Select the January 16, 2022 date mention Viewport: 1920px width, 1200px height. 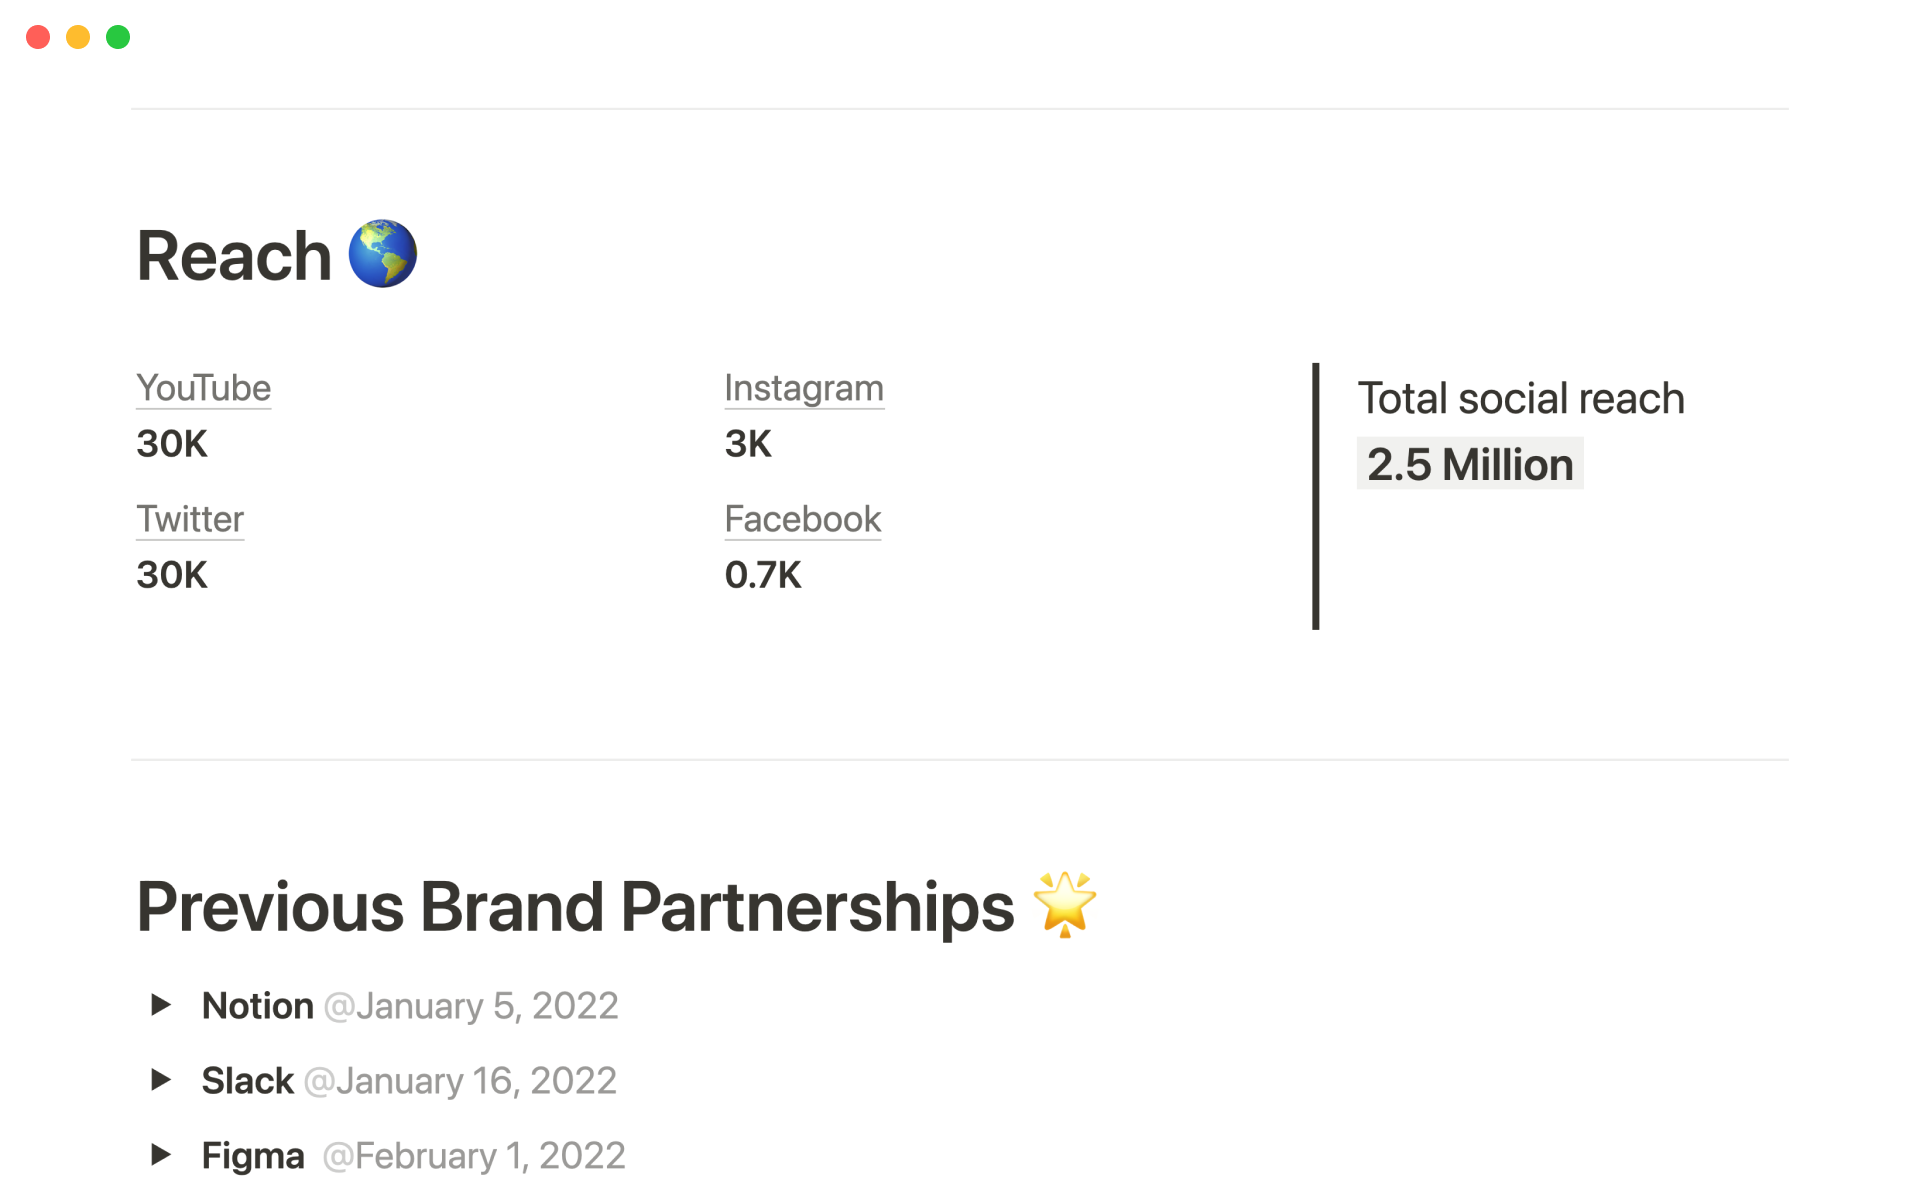coord(460,1081)
